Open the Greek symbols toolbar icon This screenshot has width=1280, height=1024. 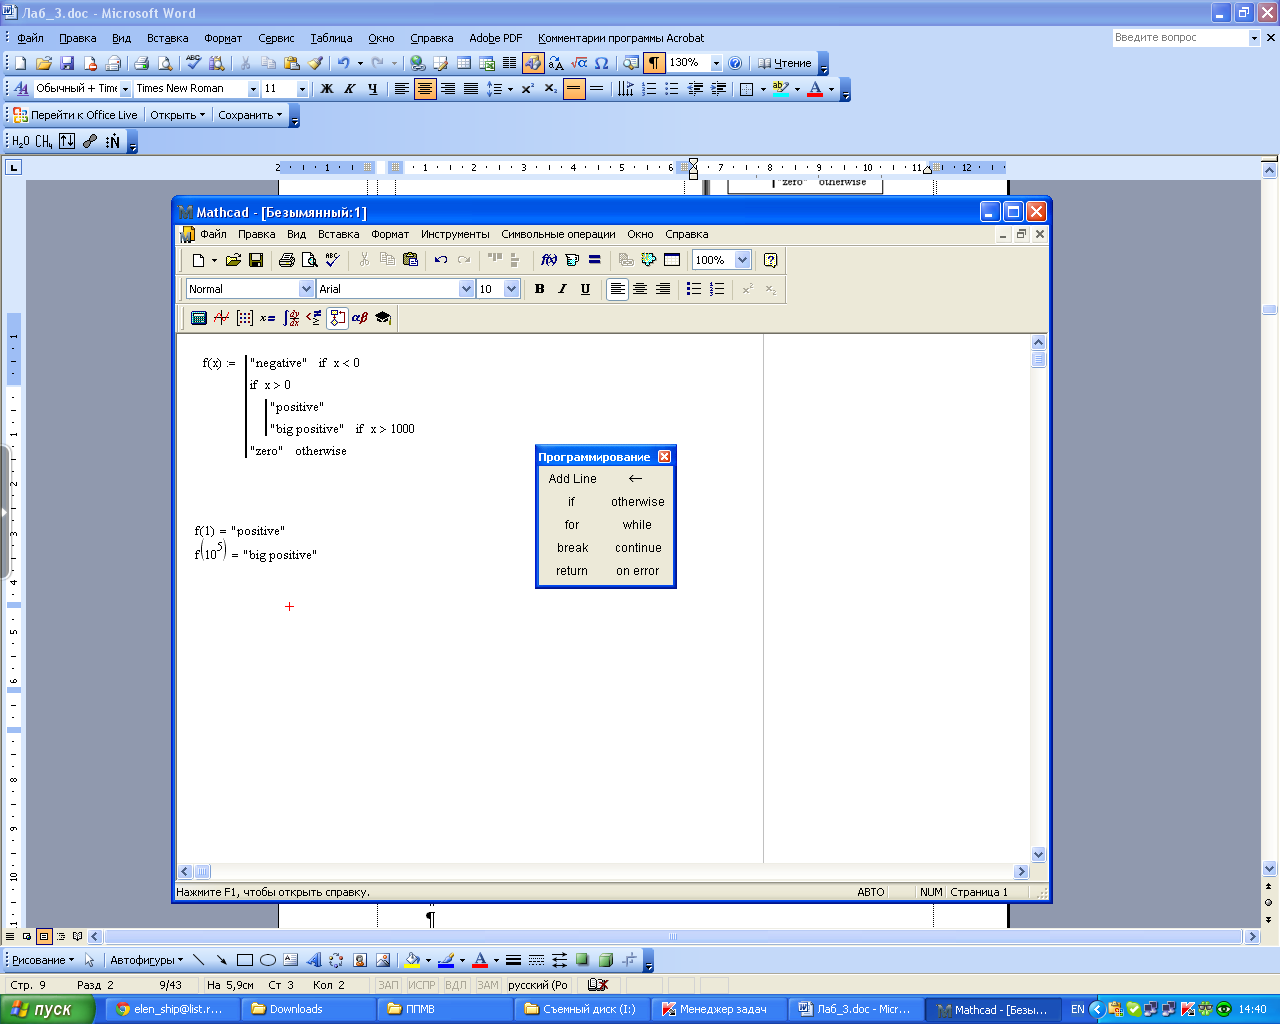tap(360, 318)
